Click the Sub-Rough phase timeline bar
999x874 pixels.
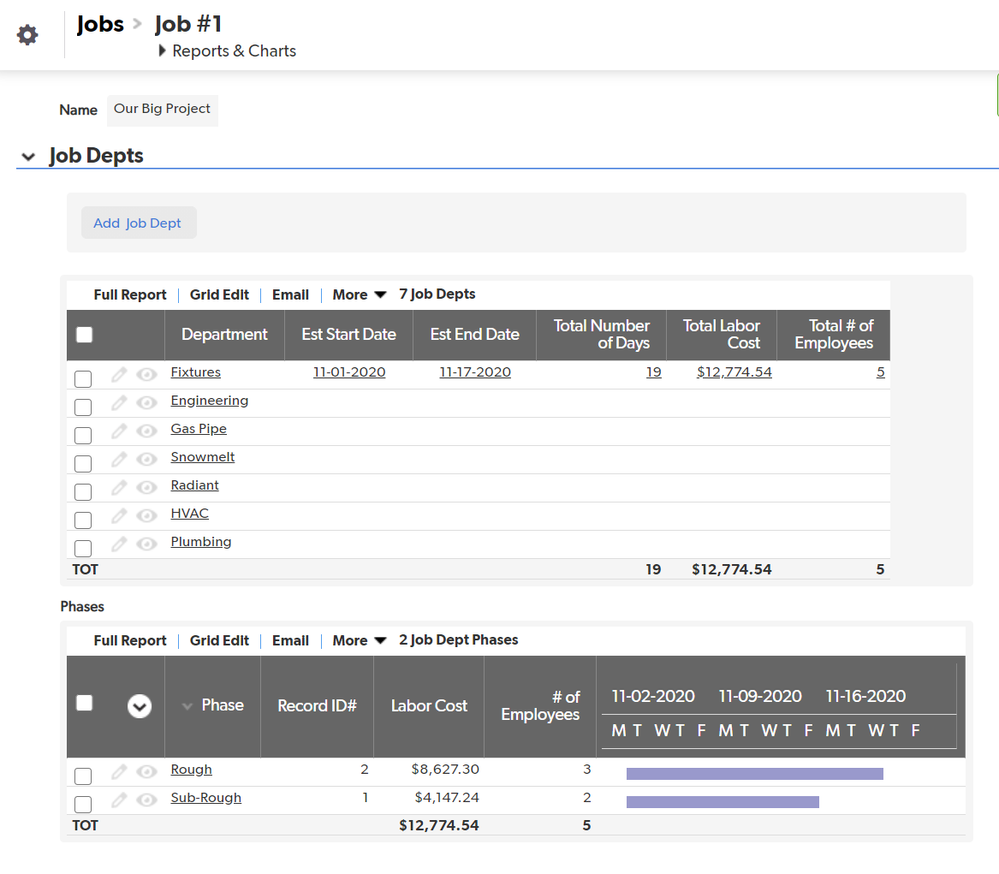[x=722, y=802]
